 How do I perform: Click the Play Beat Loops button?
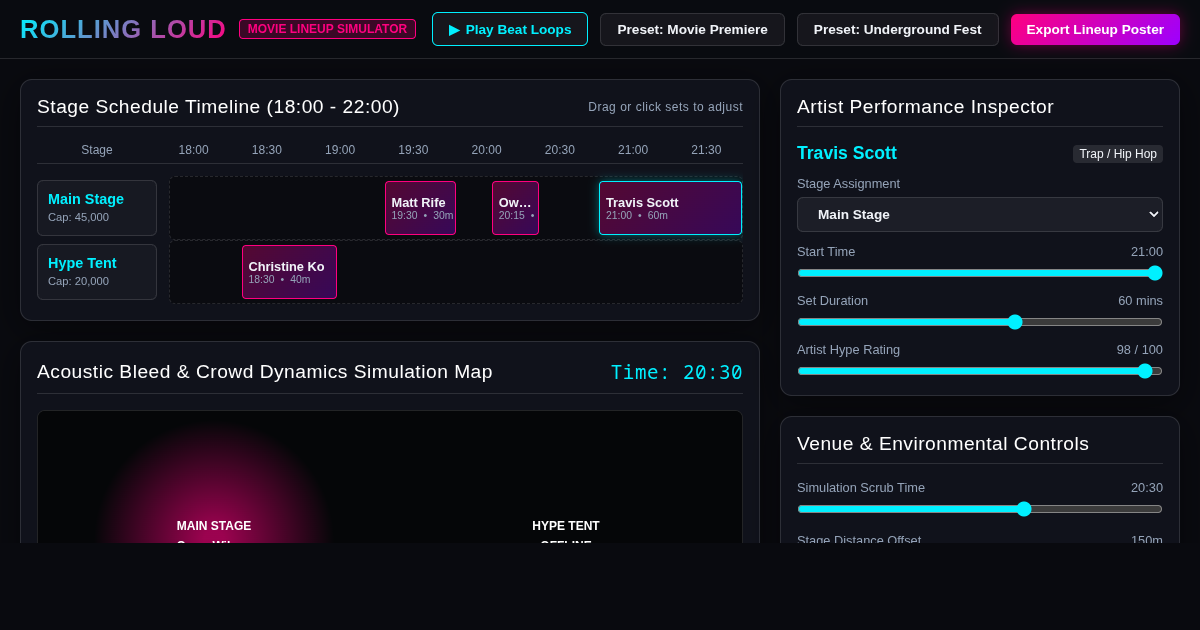pos(510,29)
